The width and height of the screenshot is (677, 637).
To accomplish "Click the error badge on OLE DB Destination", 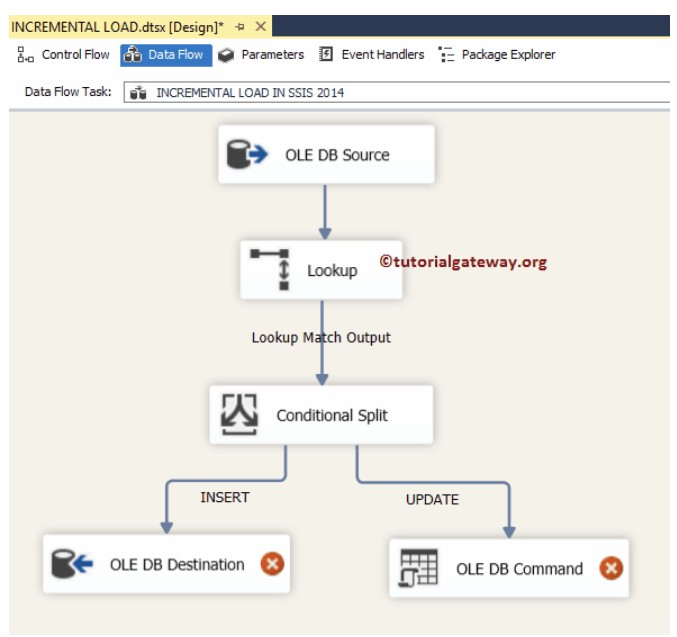I will tap(272, 564).
